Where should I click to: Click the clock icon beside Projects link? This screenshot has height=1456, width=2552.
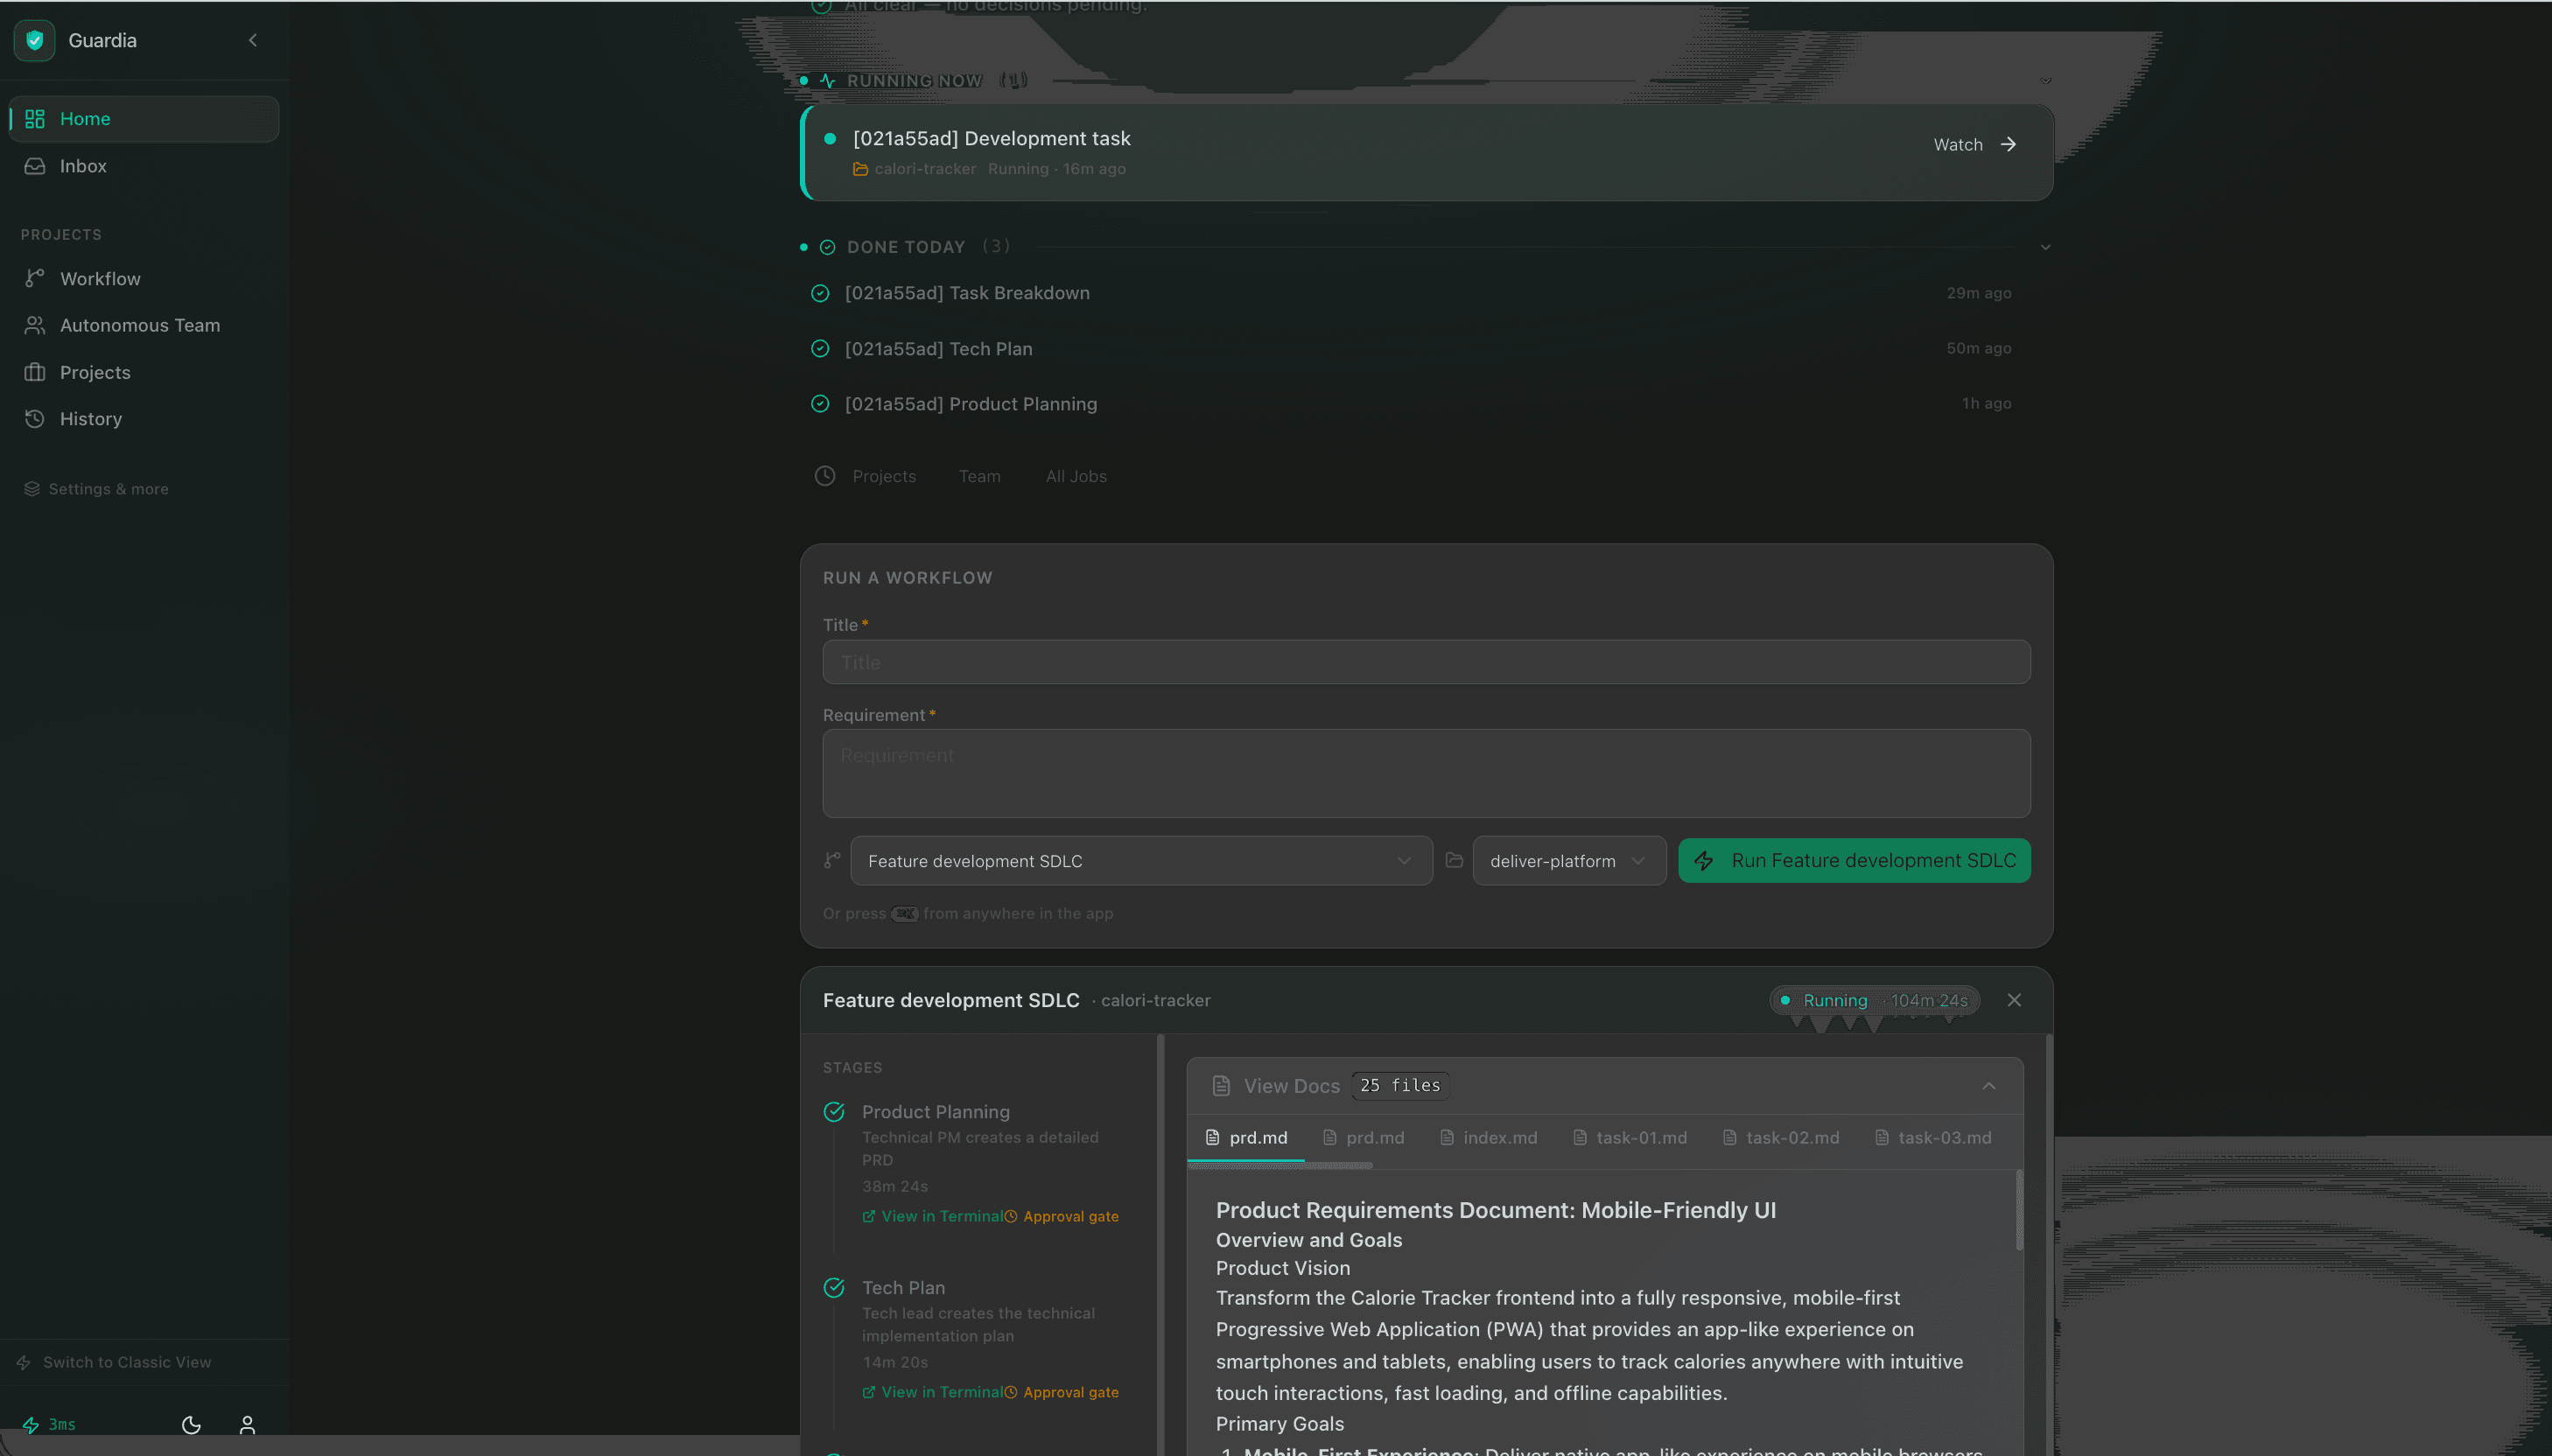825,476
